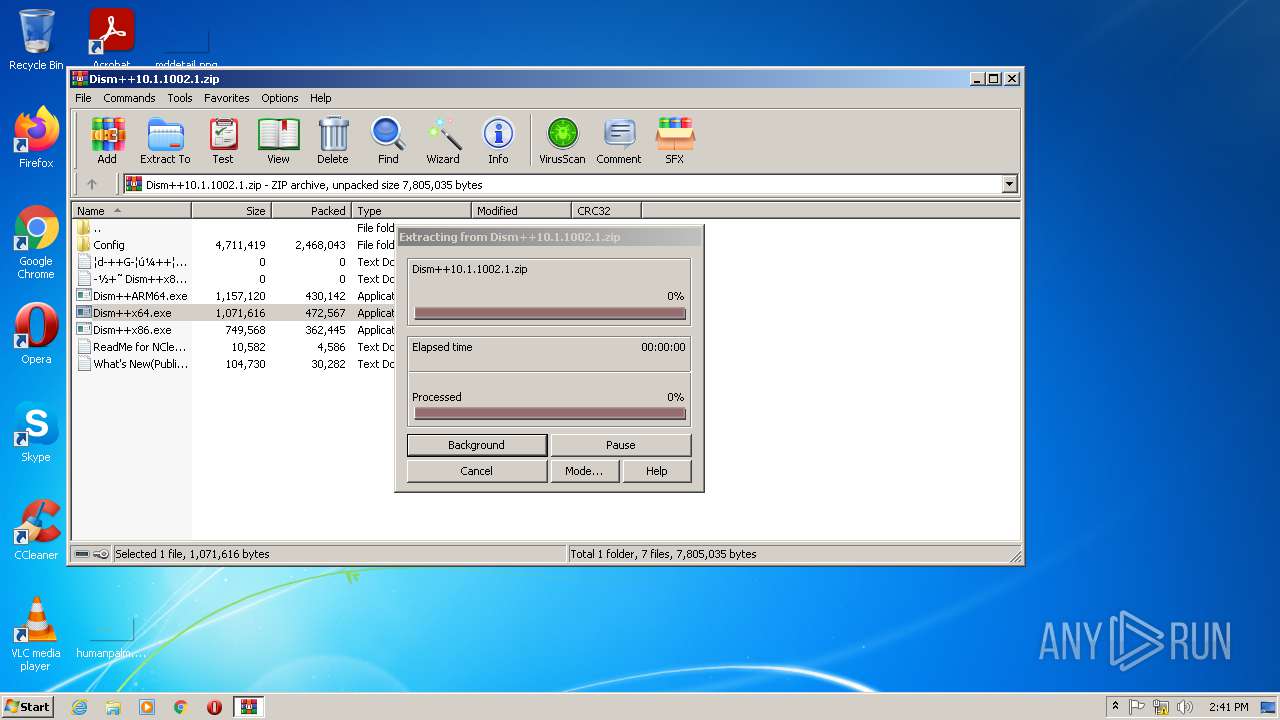1280x720 pixels.
Task: Launch Firefox from the desktop
Action: coord(36,138)
